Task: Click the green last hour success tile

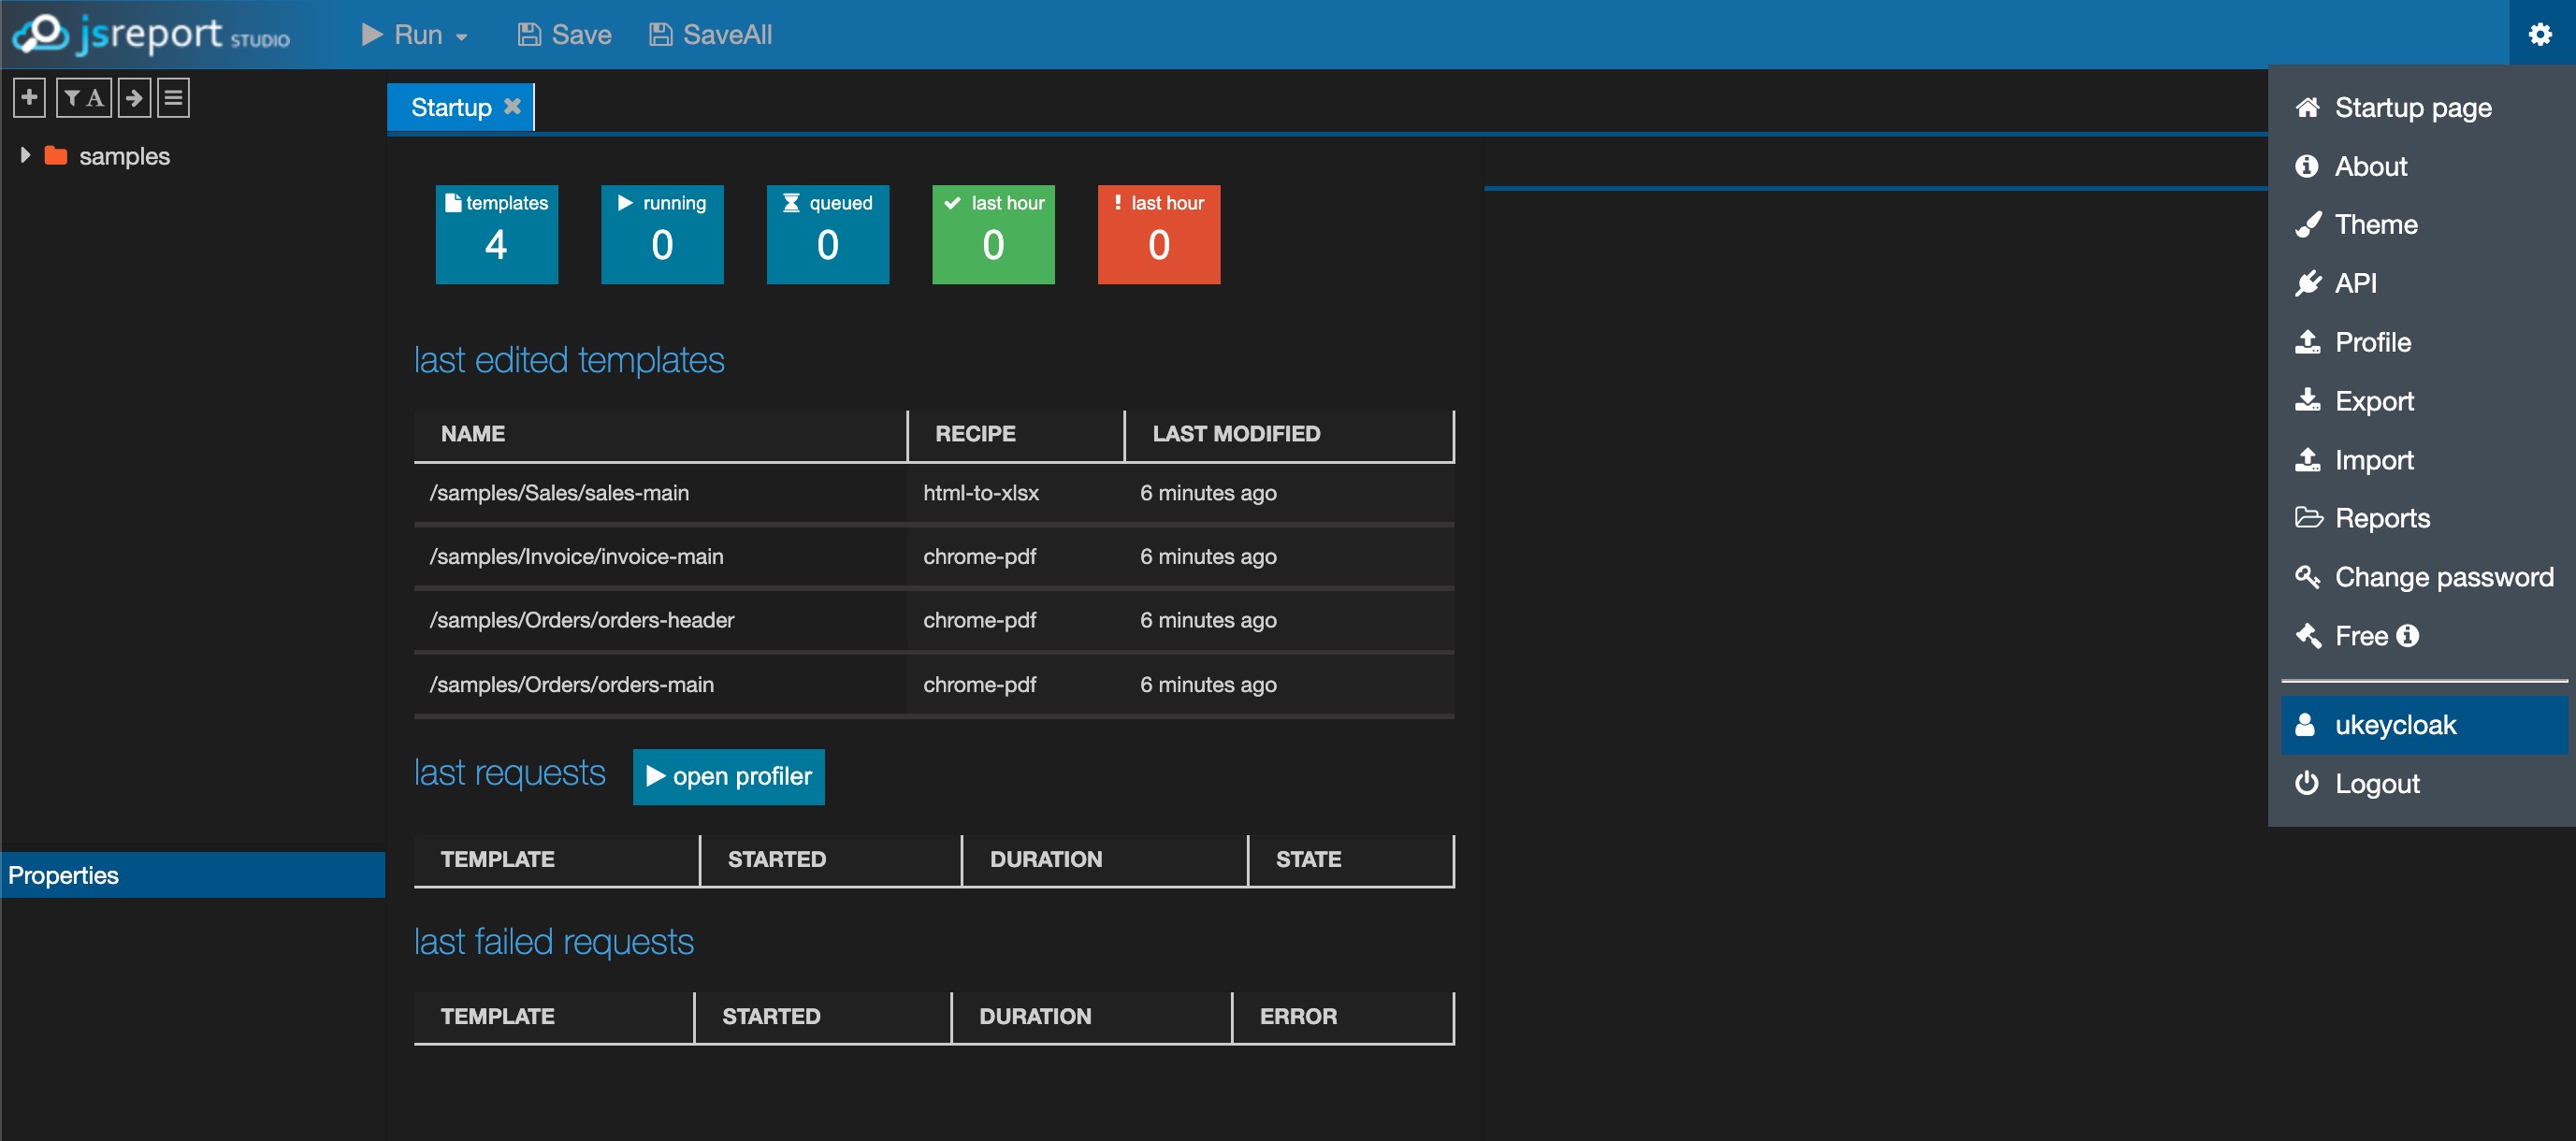Action: point(993,235)
